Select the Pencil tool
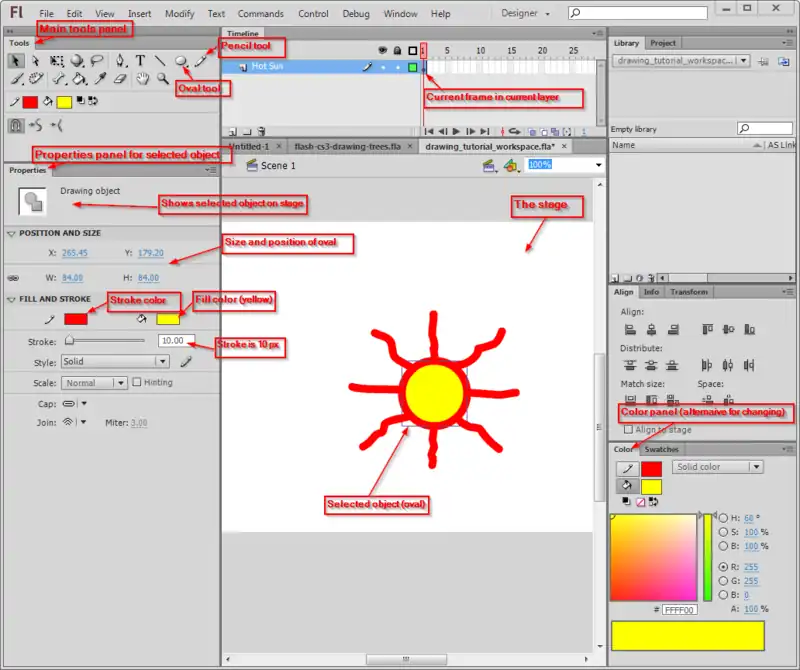This screenshot has height=670, width=800. [200, 61]
